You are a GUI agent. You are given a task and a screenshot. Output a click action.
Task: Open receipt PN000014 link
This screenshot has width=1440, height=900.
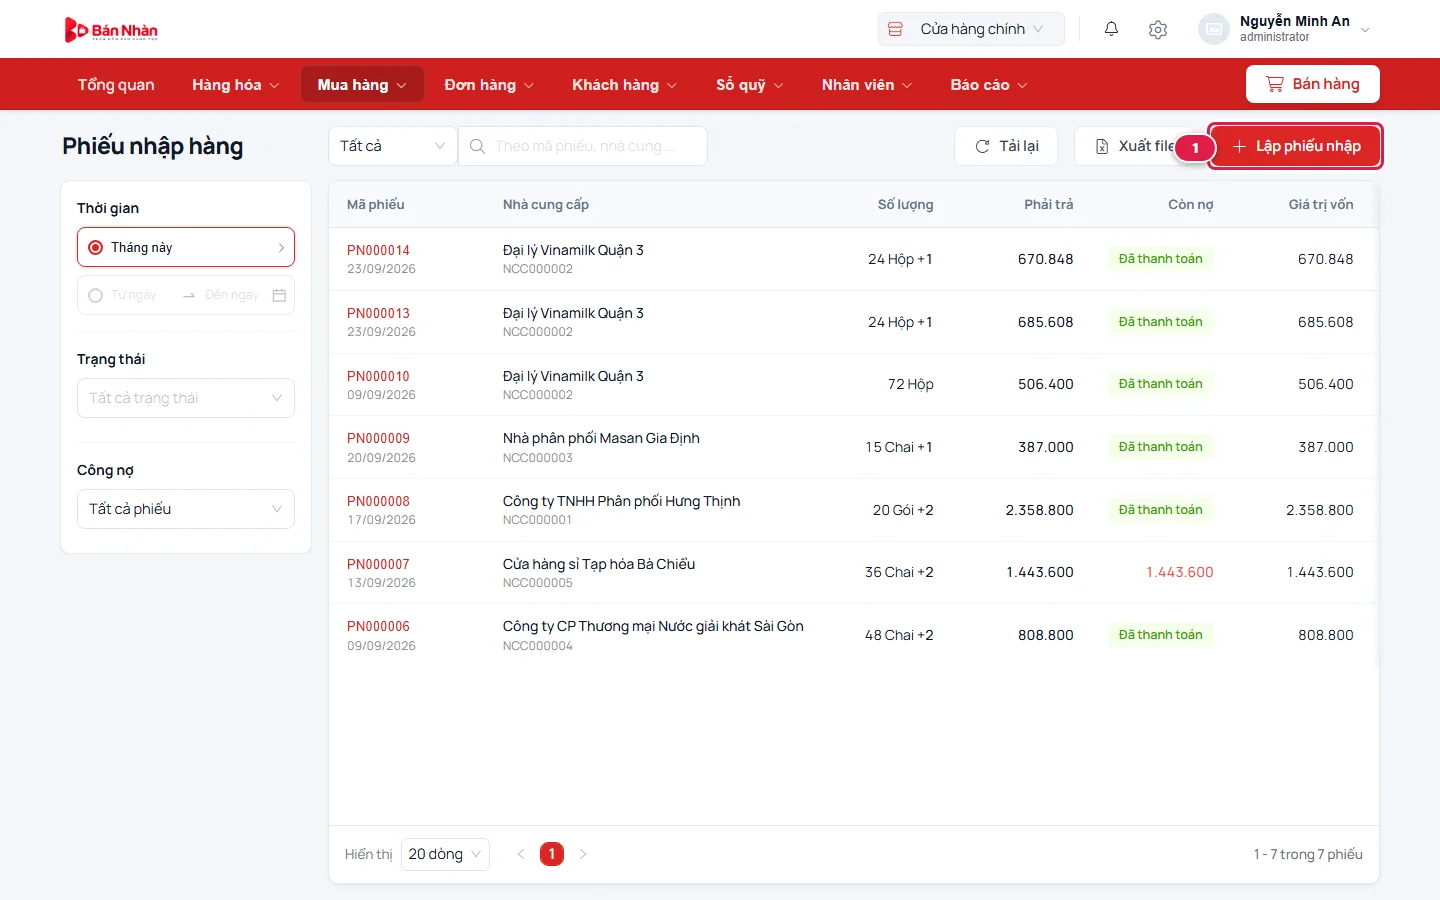coord(378,250)
